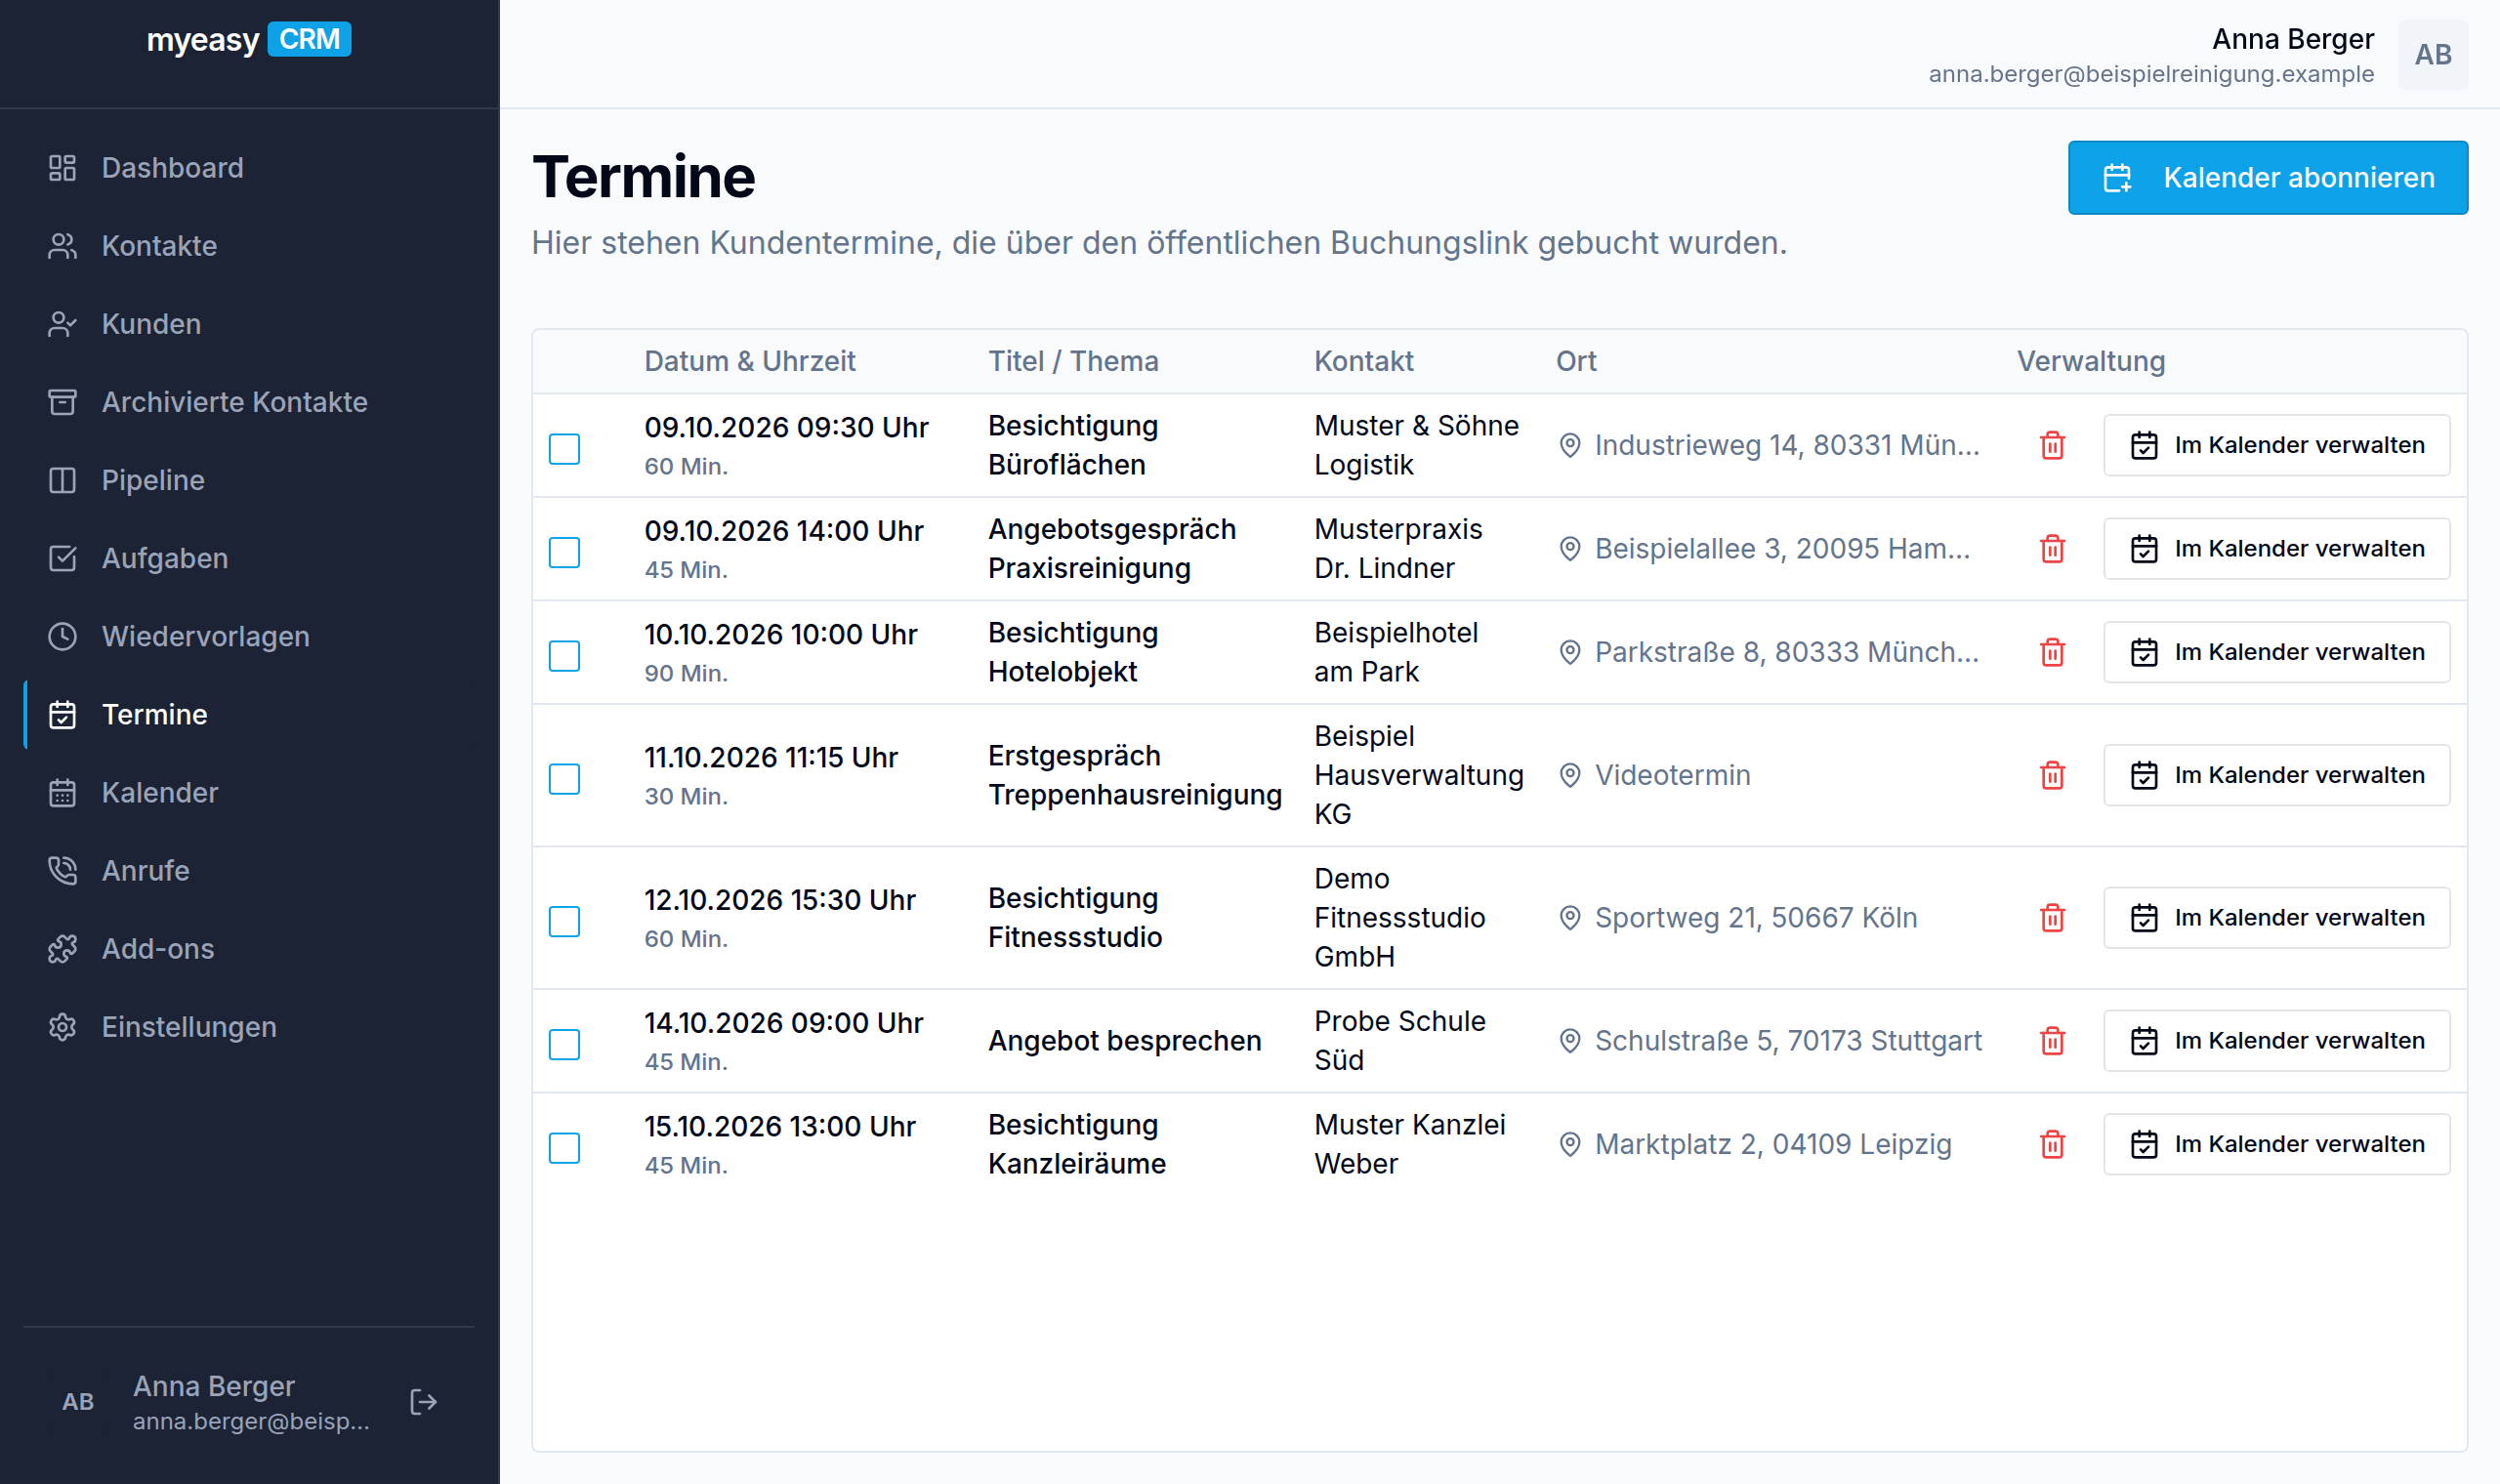
Task: Click the logout icon beside Anna Berger
Action: pyautogui.click(x=424, y=1402)
